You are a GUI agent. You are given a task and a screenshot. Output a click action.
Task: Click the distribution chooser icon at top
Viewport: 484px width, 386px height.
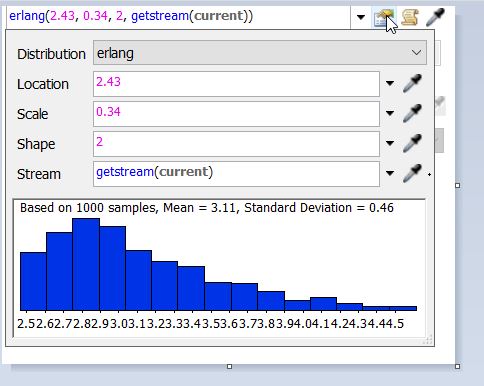[x=384, y=17]
